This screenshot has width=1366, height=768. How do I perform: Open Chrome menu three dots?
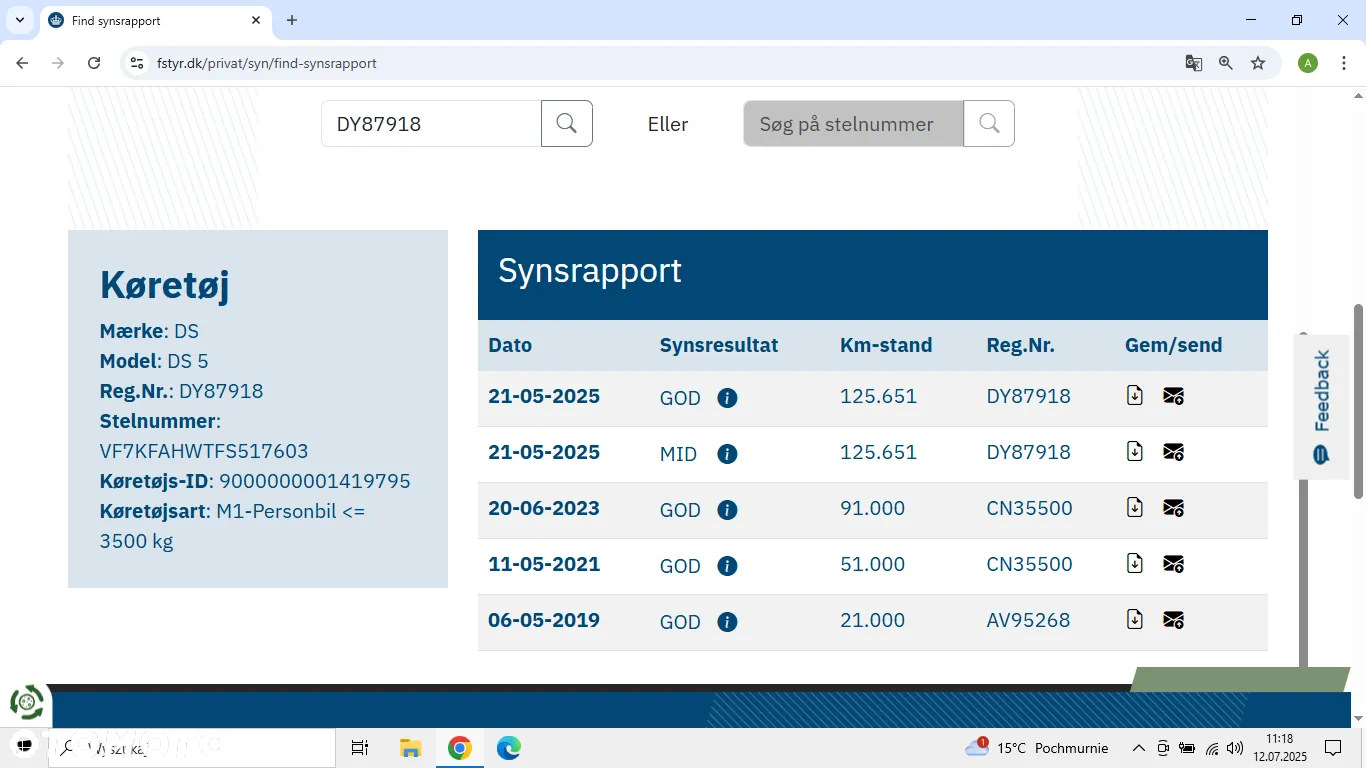click(1344, 63)
